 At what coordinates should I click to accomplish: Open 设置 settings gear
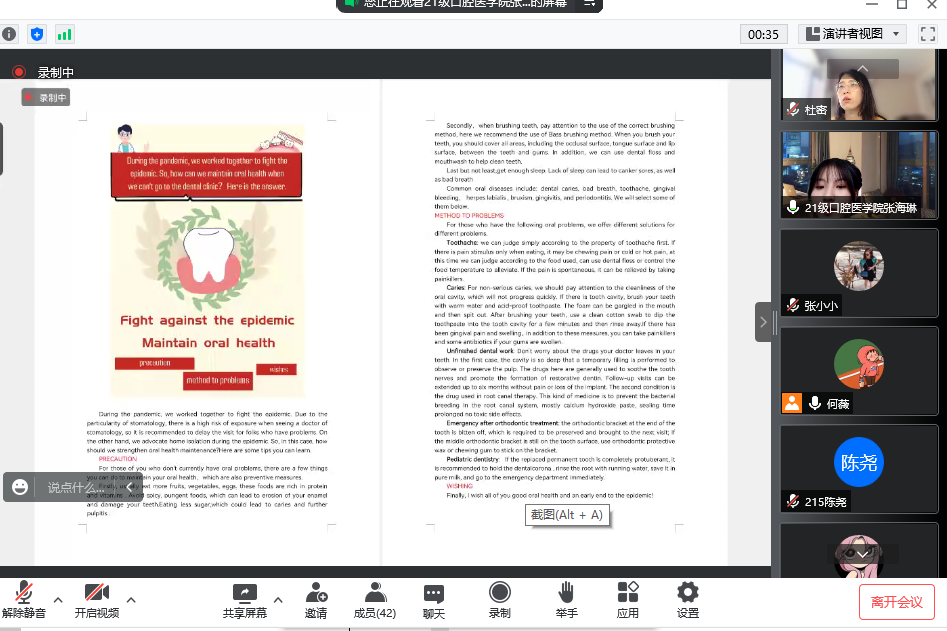point(687,600)
